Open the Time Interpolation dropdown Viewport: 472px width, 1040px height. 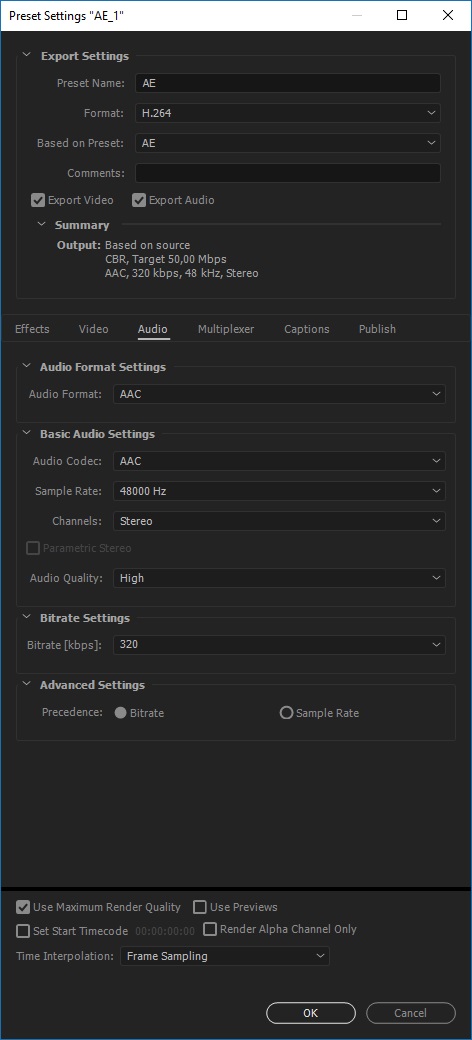225,956
